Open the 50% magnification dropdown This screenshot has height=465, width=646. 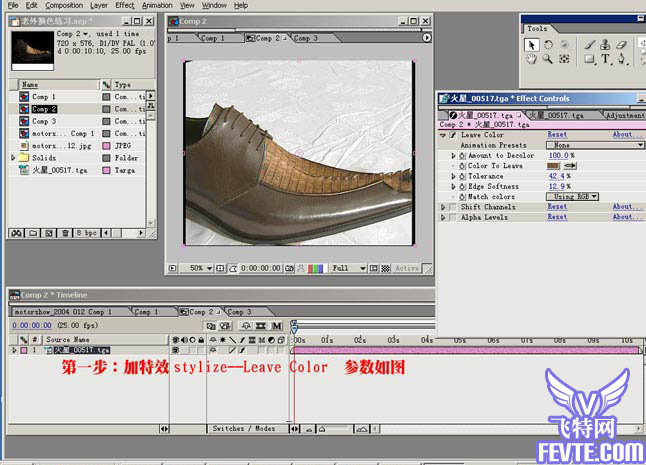200,269
